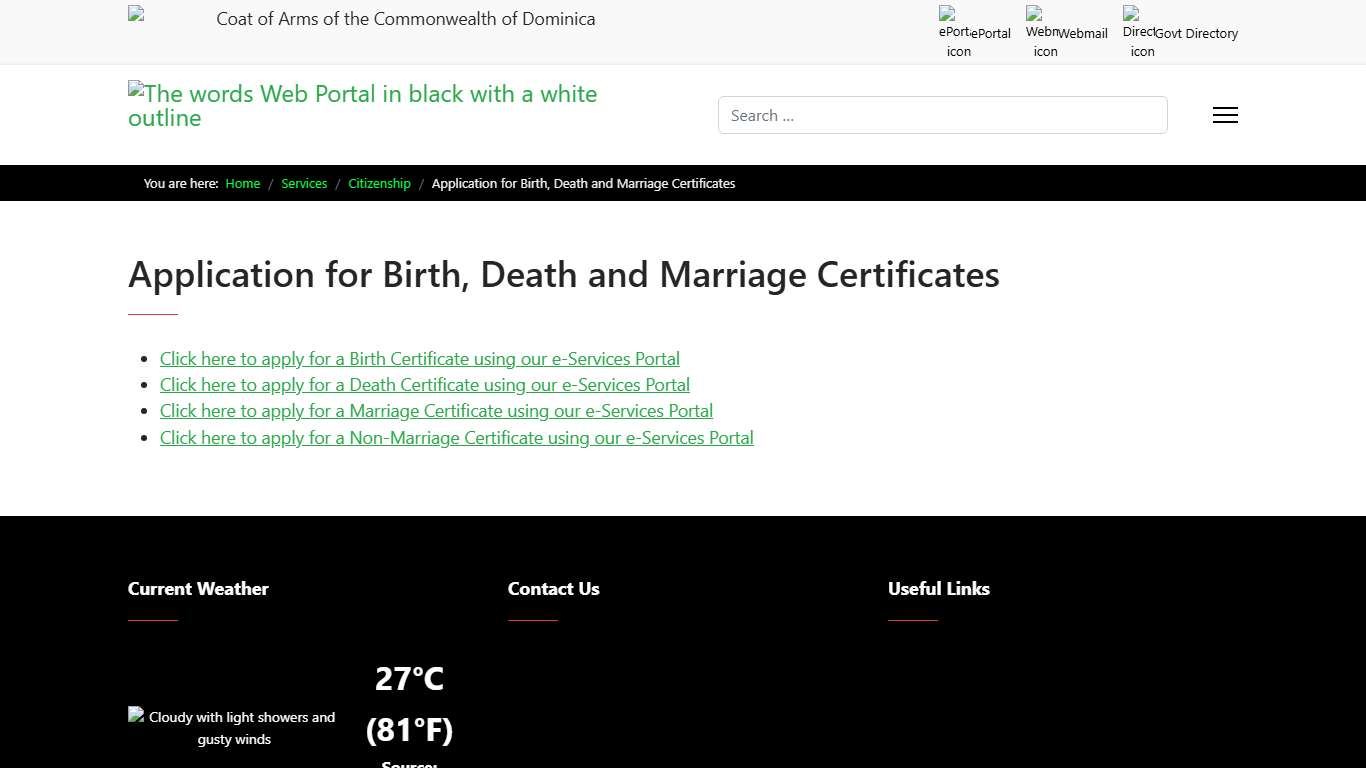Select the Web Portal site logo
Image resolution: width=1366 pixels, height=768 pixels.
362,105
